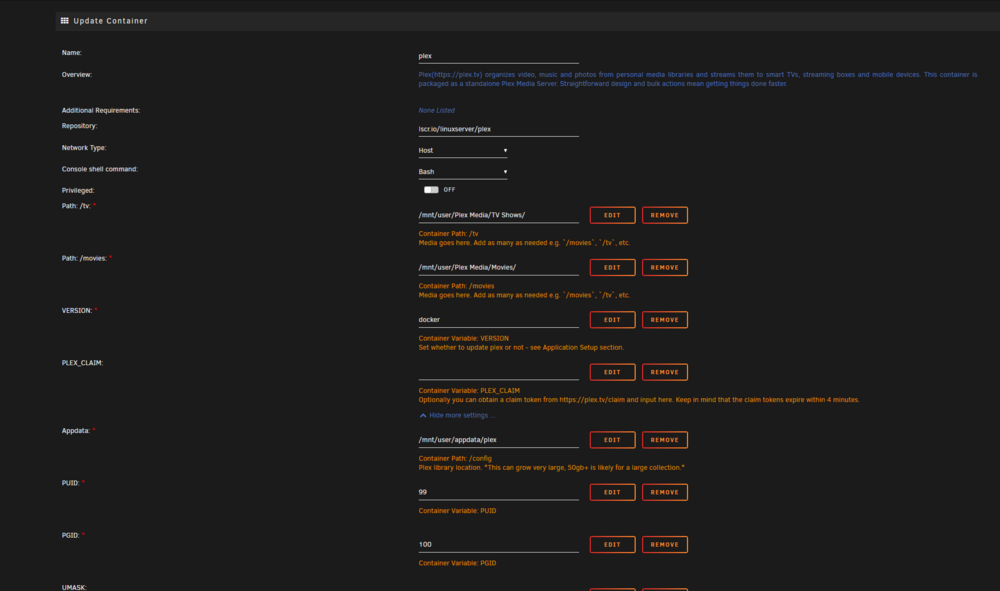Click the Name field containing plex

click(x=498, y=56)
